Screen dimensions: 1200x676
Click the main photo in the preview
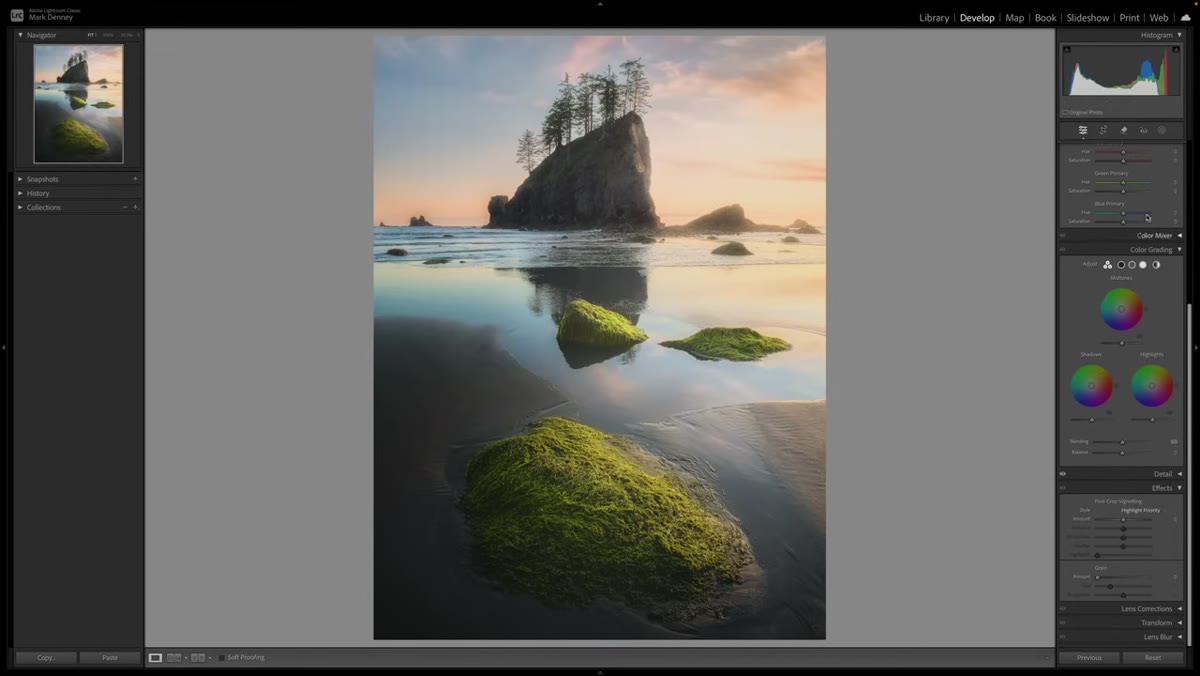pyautogui.click(x=600, y=338)
